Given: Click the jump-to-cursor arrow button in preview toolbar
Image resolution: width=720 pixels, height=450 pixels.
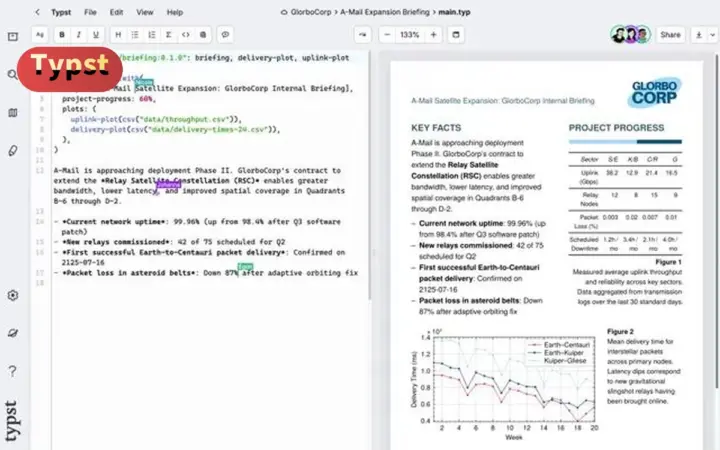Looking at the screenshot, I should (363, 34).
